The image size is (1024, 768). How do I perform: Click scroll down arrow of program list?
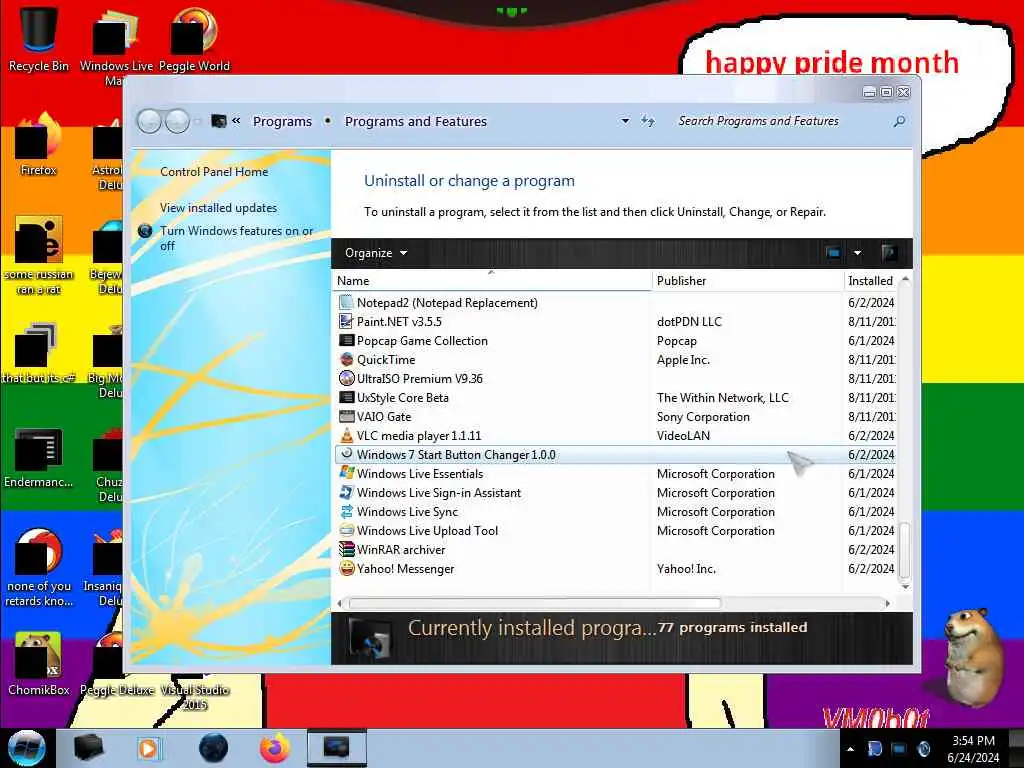[x=905, y=586]
